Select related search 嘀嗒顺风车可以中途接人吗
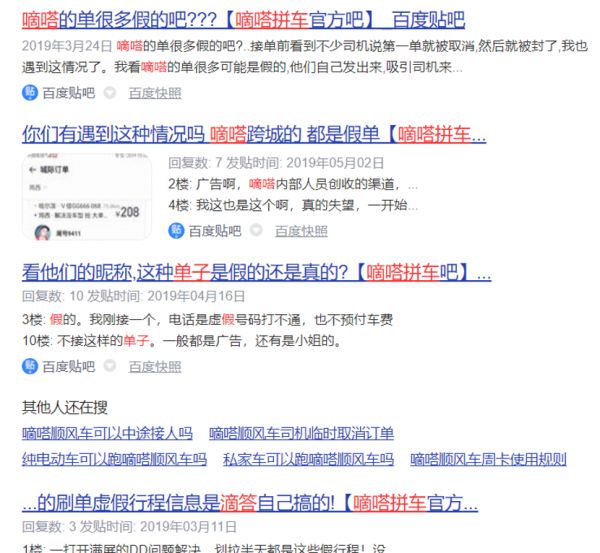Screen dimensions: 600x553 click(x=107, y=433)
